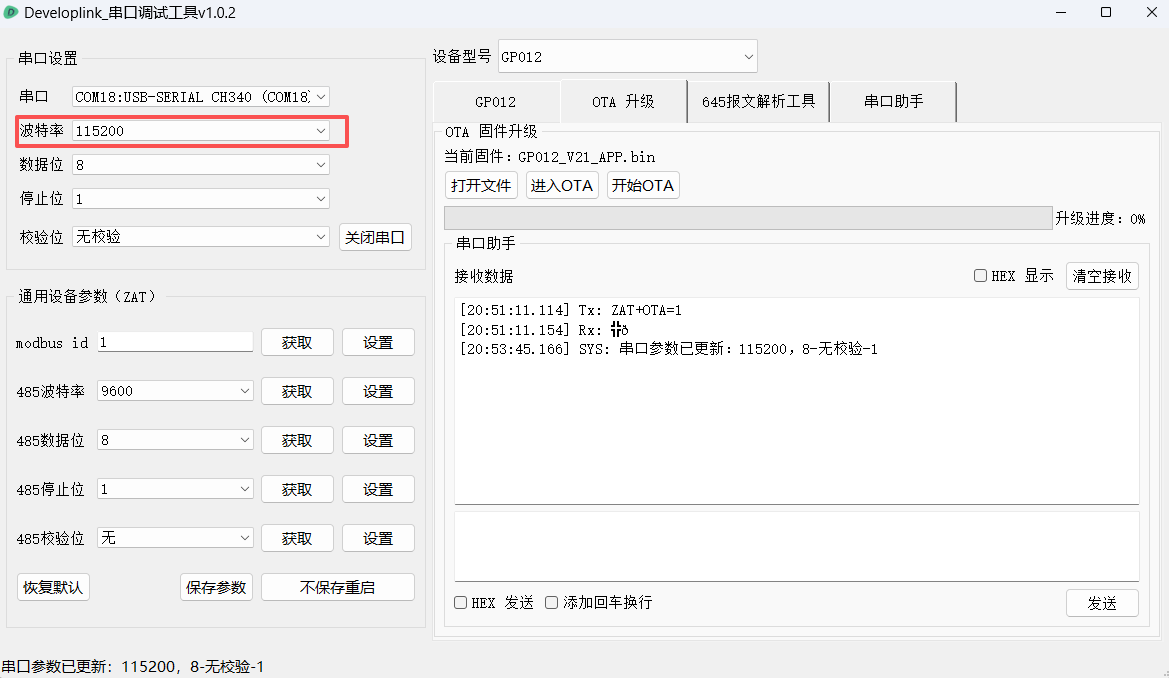Enable the HEX 显示 checkbox
1169x678 pixels.
coord(1013,276)
